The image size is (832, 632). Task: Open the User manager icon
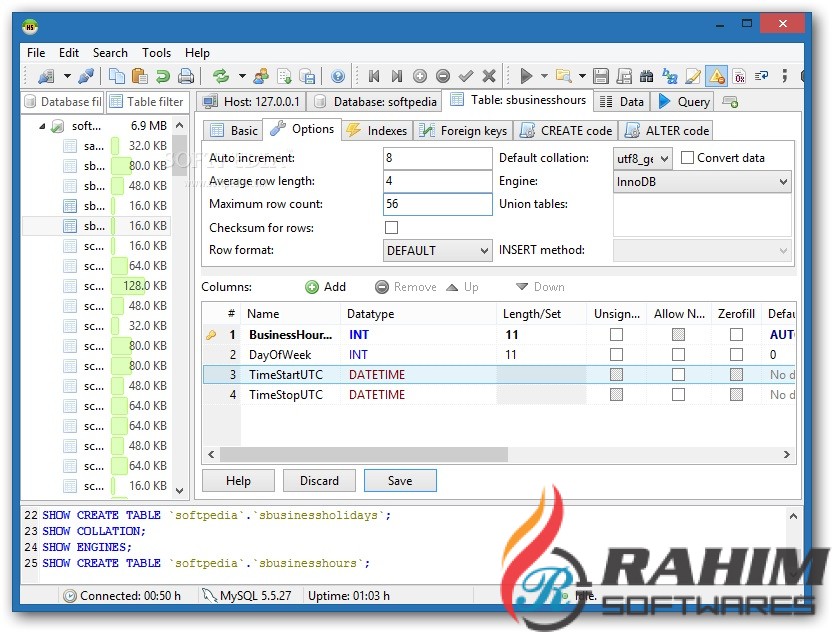tap(261, 76)
